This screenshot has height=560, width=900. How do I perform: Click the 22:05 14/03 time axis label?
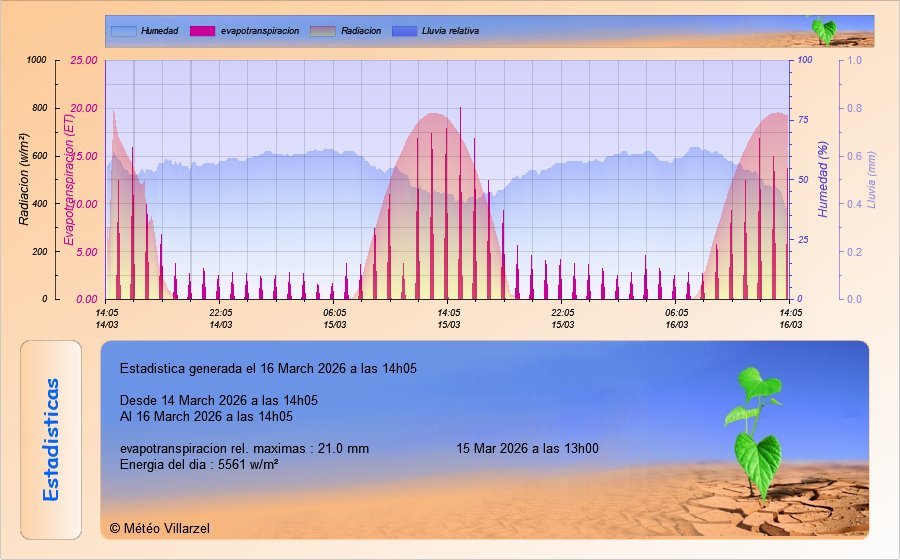tap(221, 318)
